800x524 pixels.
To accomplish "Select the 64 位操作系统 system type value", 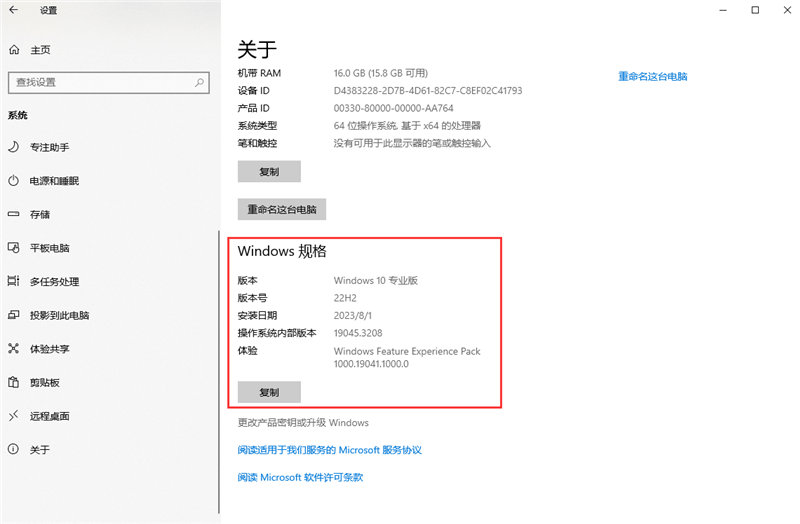I will pyautogui.click(x=407, y=126).
